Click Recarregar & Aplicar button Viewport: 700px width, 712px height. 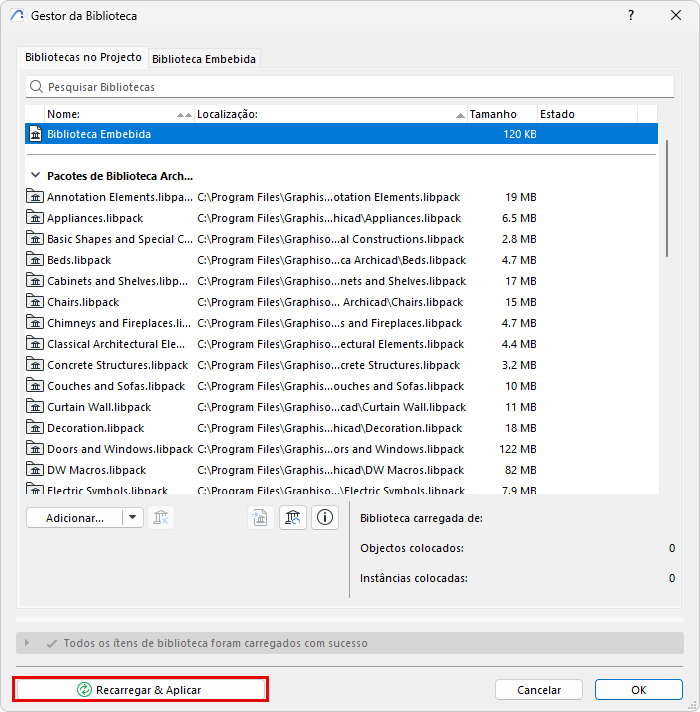tap(140, 689)
